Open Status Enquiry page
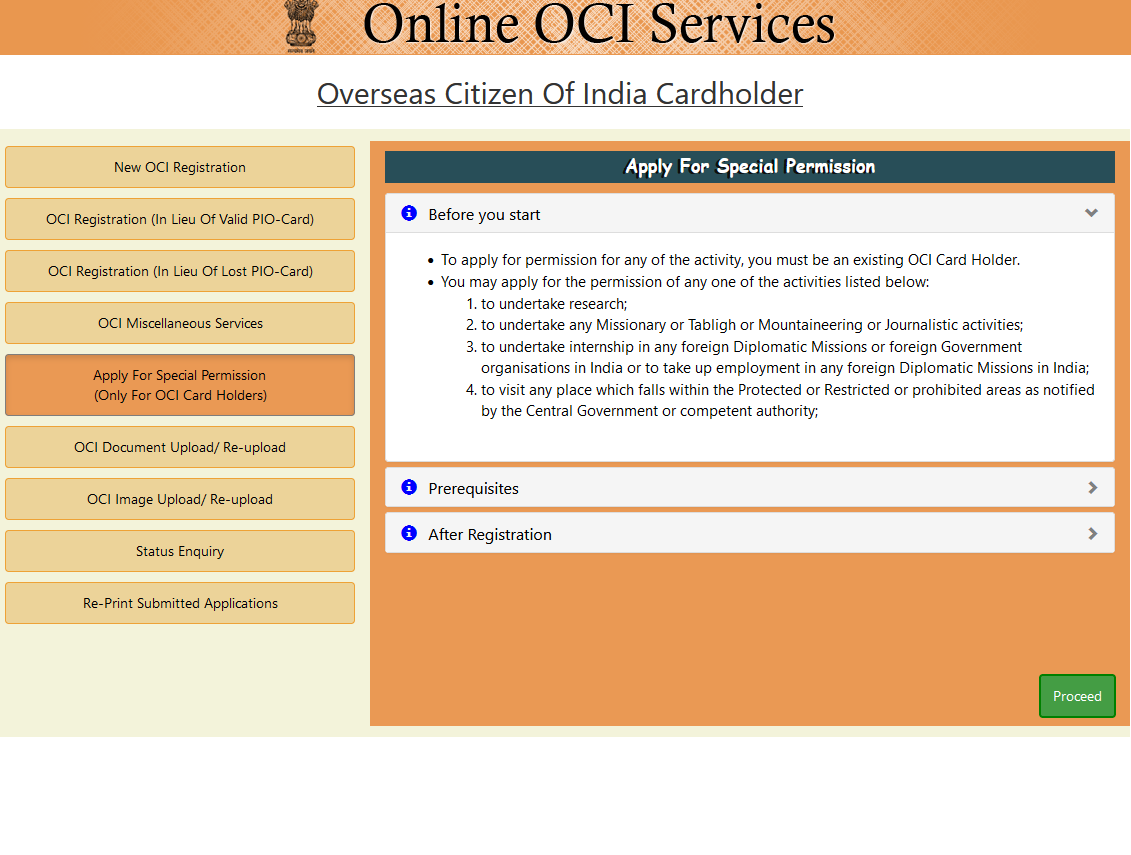Image resolution: width=1131 pixels, height=855 pixels. click(180, 551)
